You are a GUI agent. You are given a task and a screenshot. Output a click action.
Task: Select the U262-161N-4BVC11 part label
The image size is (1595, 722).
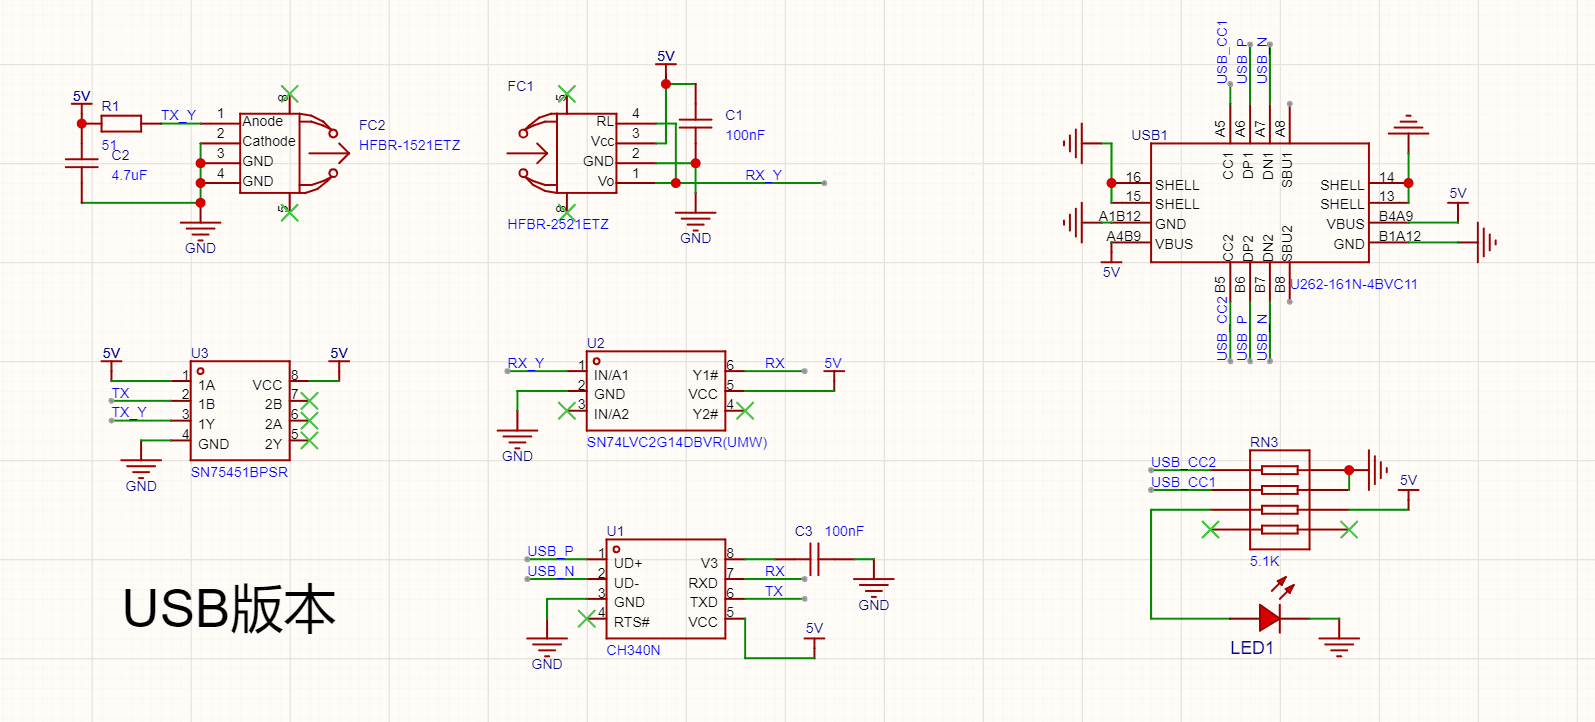click(x=1354, y=284)
